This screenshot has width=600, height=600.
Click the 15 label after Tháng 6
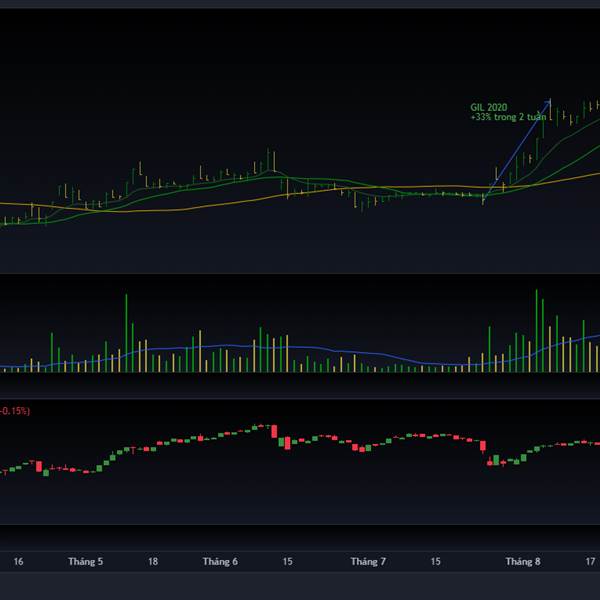[288, 562]
